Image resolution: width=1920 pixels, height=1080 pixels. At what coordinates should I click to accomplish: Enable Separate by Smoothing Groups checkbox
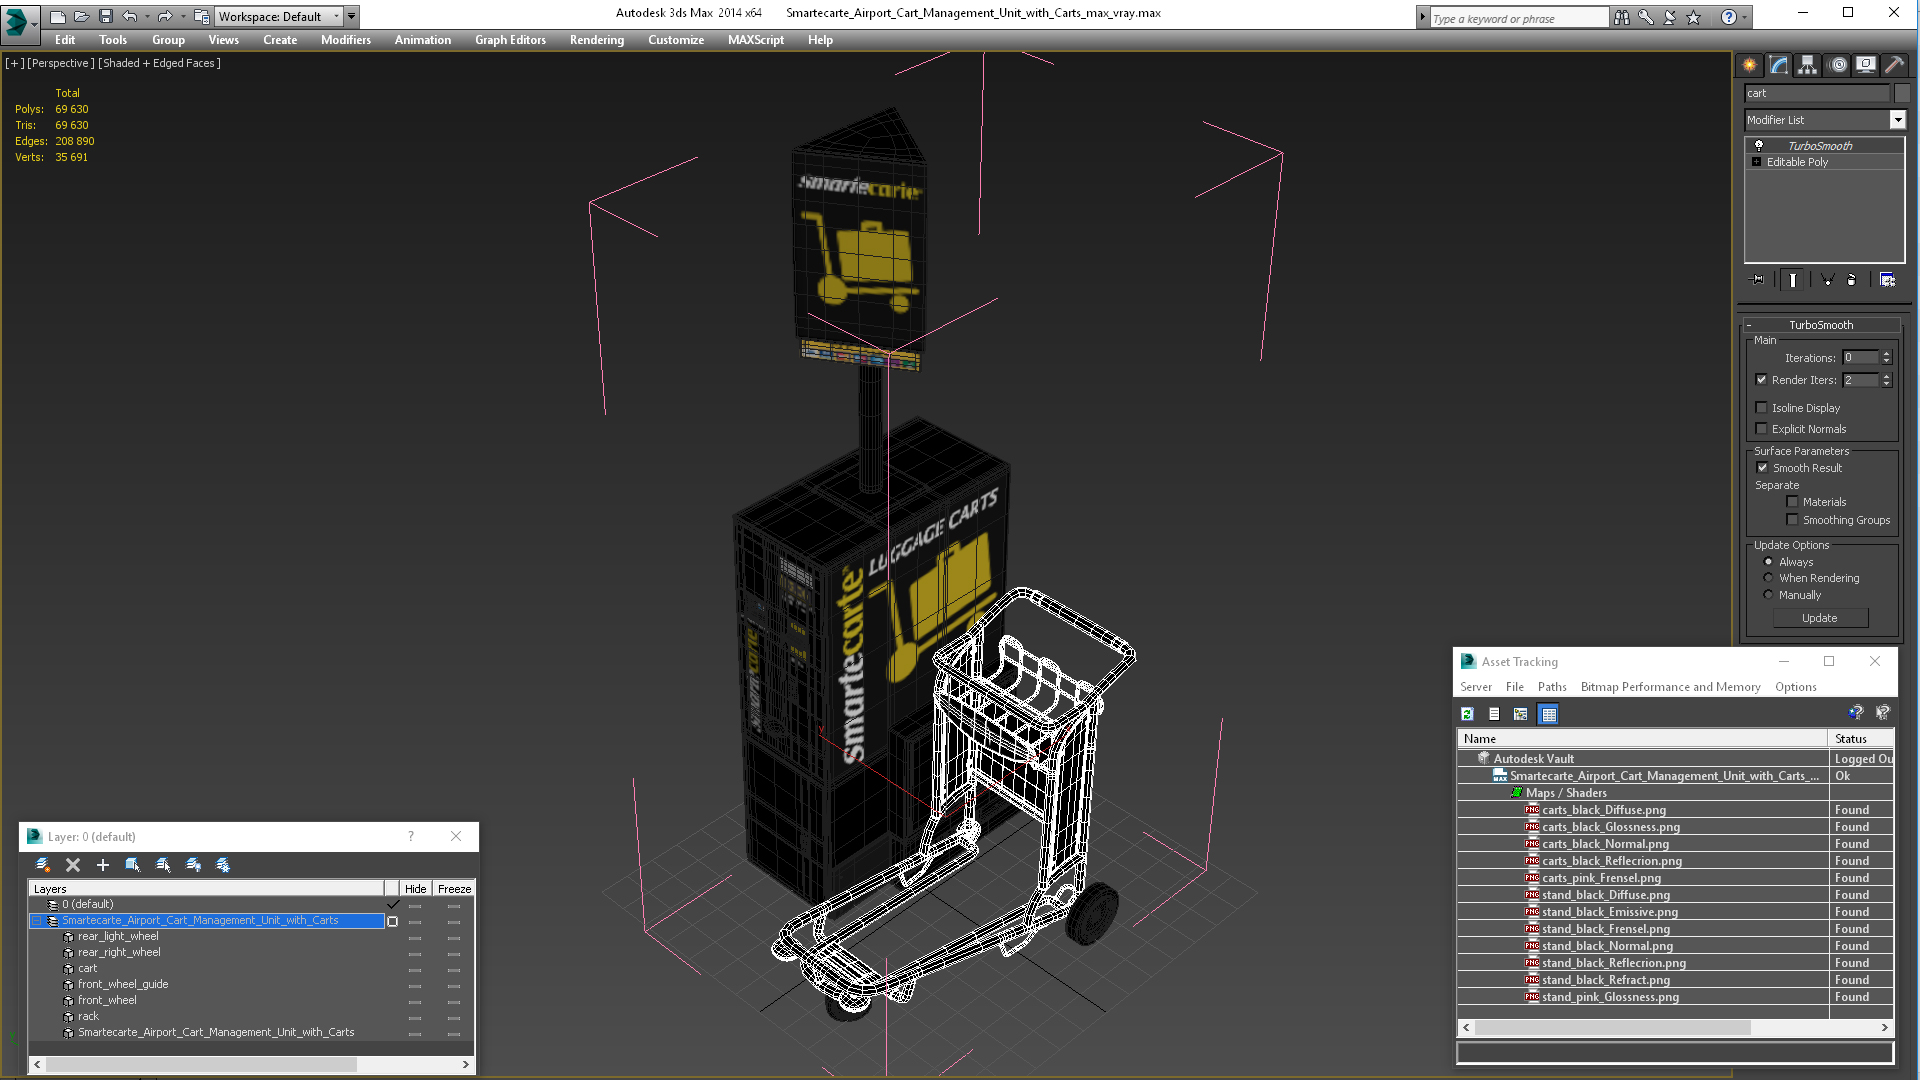[1792, 520]
